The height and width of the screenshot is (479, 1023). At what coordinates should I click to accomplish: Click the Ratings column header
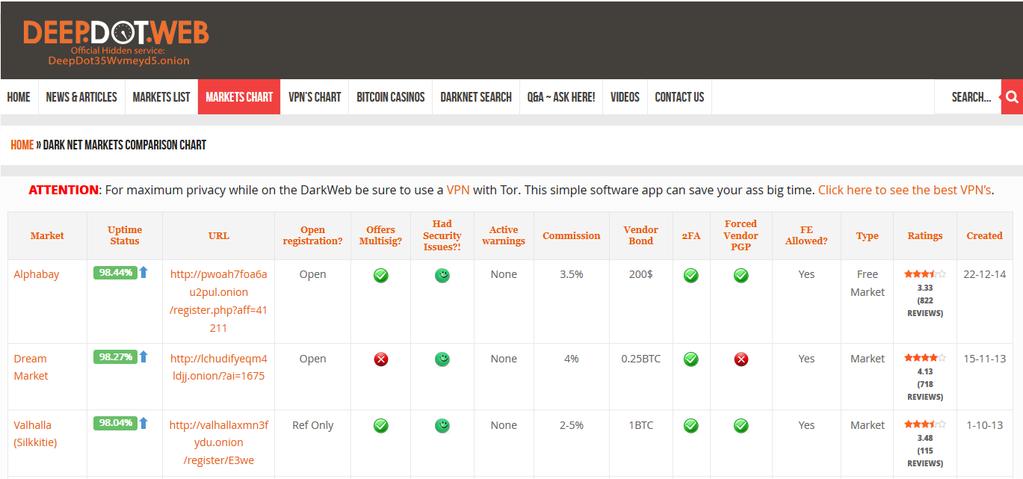pos(925,236)
